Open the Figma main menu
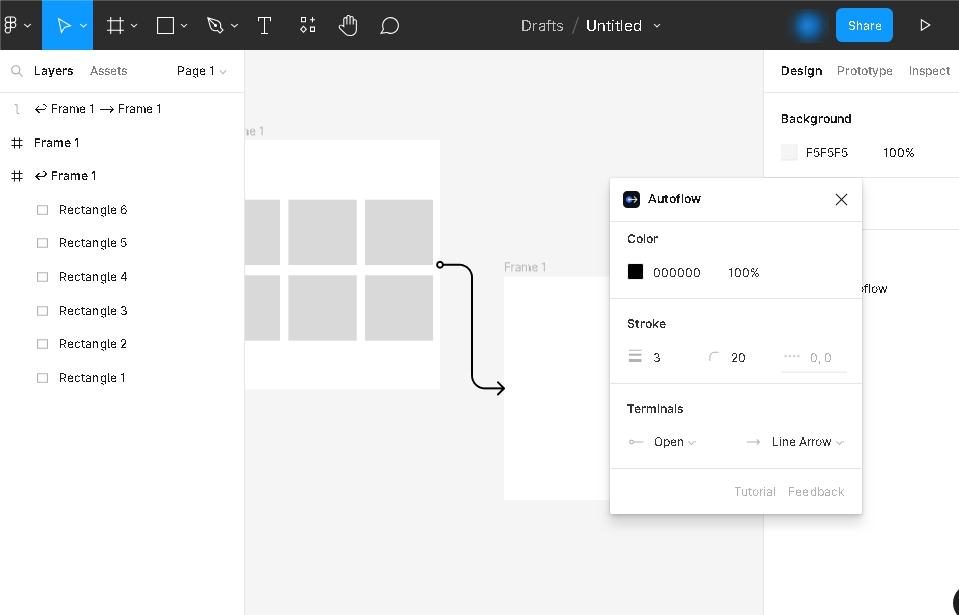959x615 pixels. point(17,25)
